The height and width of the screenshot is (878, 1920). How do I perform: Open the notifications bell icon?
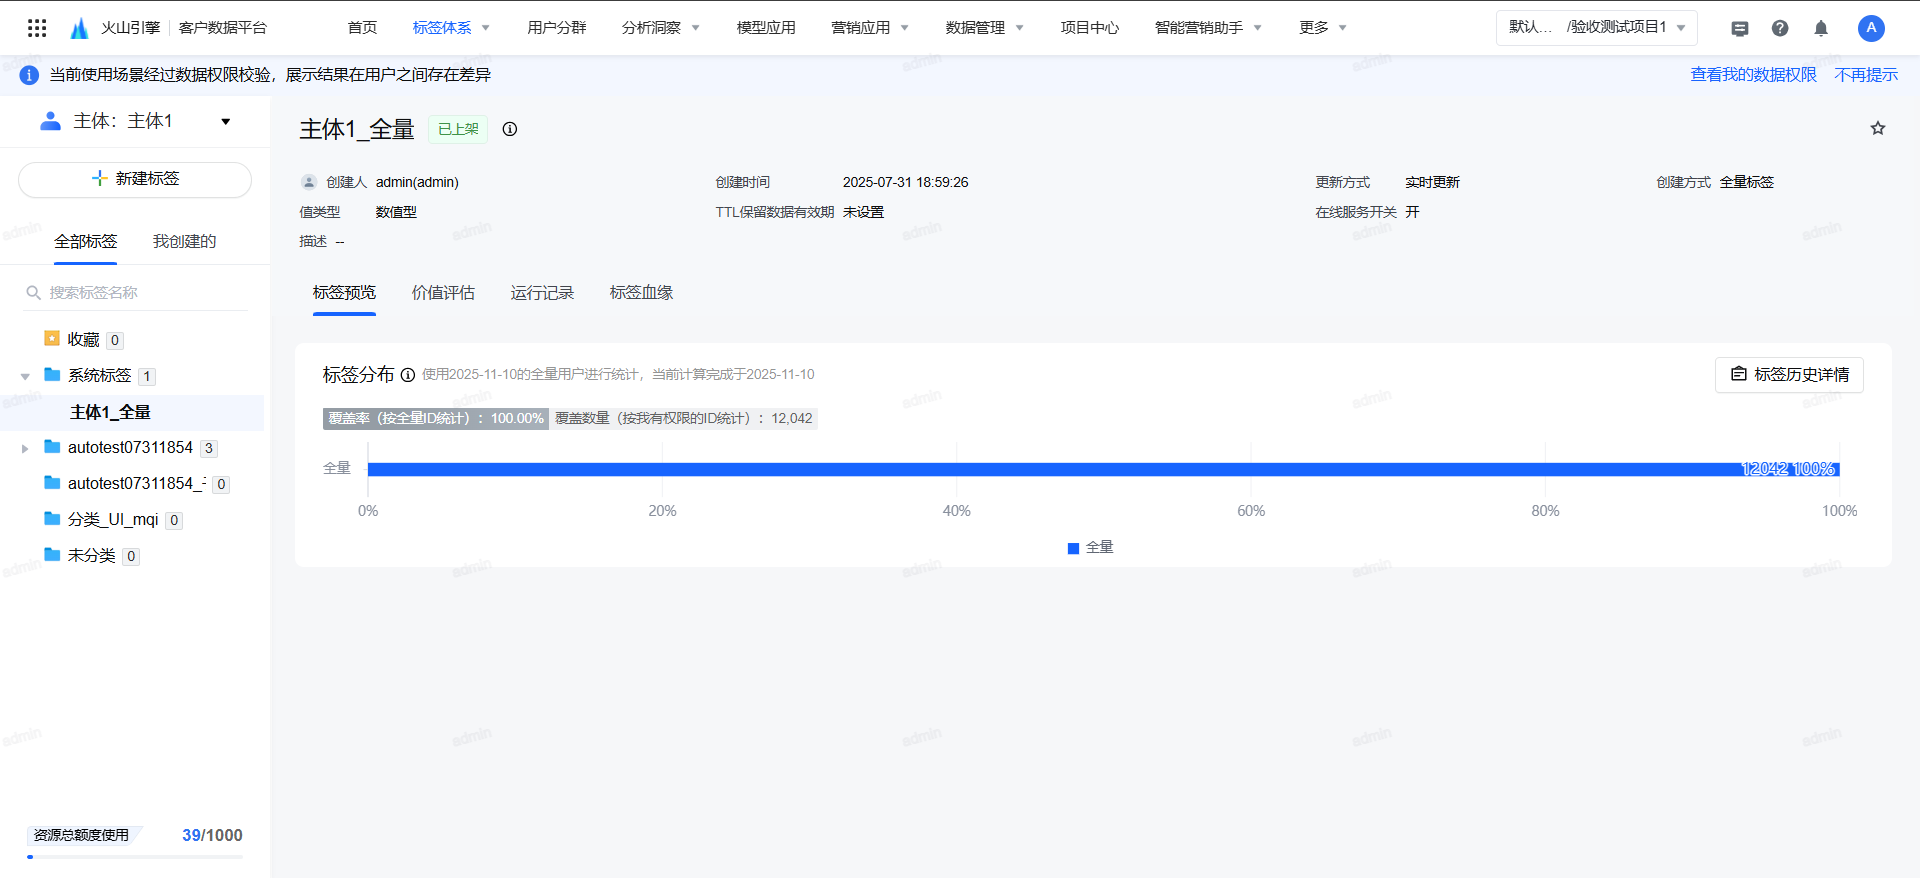click(1821, 28)
